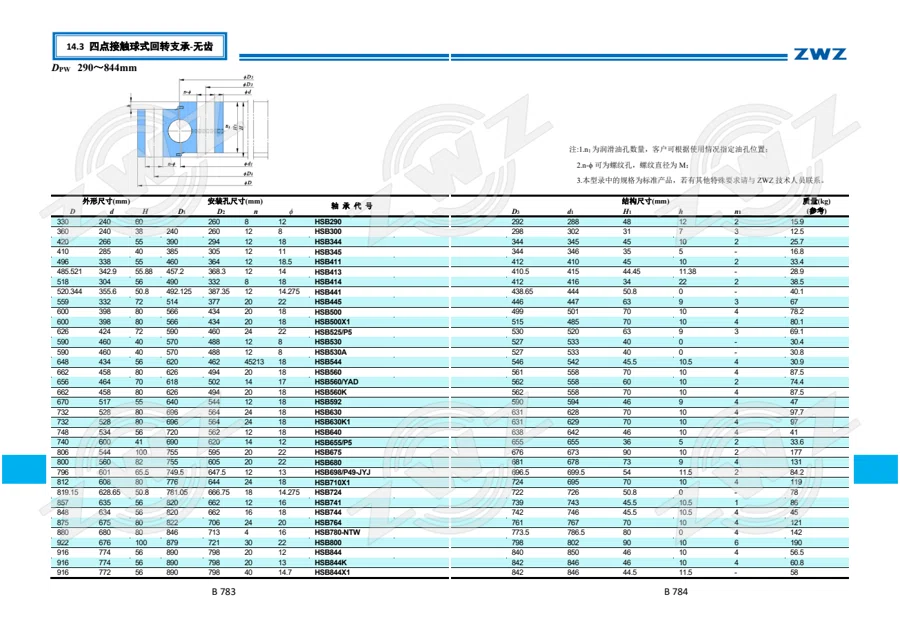
Task: Select bearing code HSB560/YAD
Action: (336, 382)
